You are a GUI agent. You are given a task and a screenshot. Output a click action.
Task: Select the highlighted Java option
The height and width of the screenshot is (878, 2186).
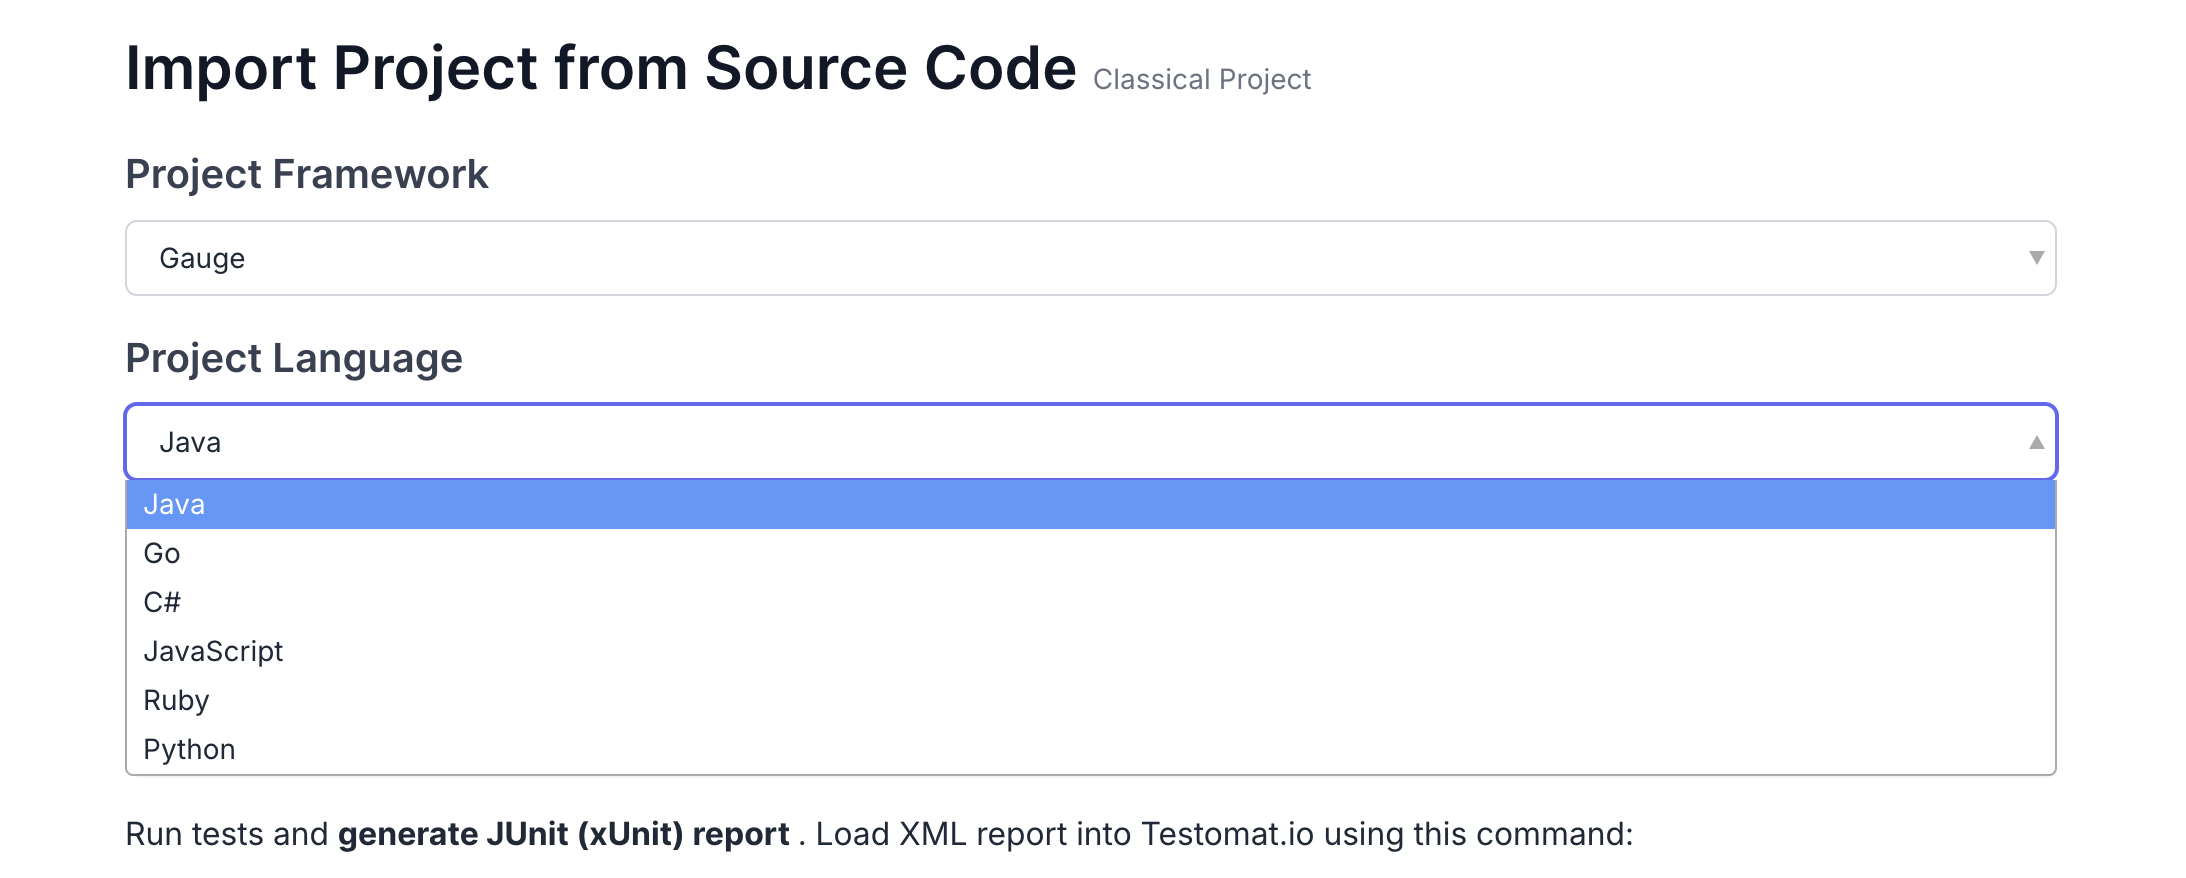(x=1090, y=505)
